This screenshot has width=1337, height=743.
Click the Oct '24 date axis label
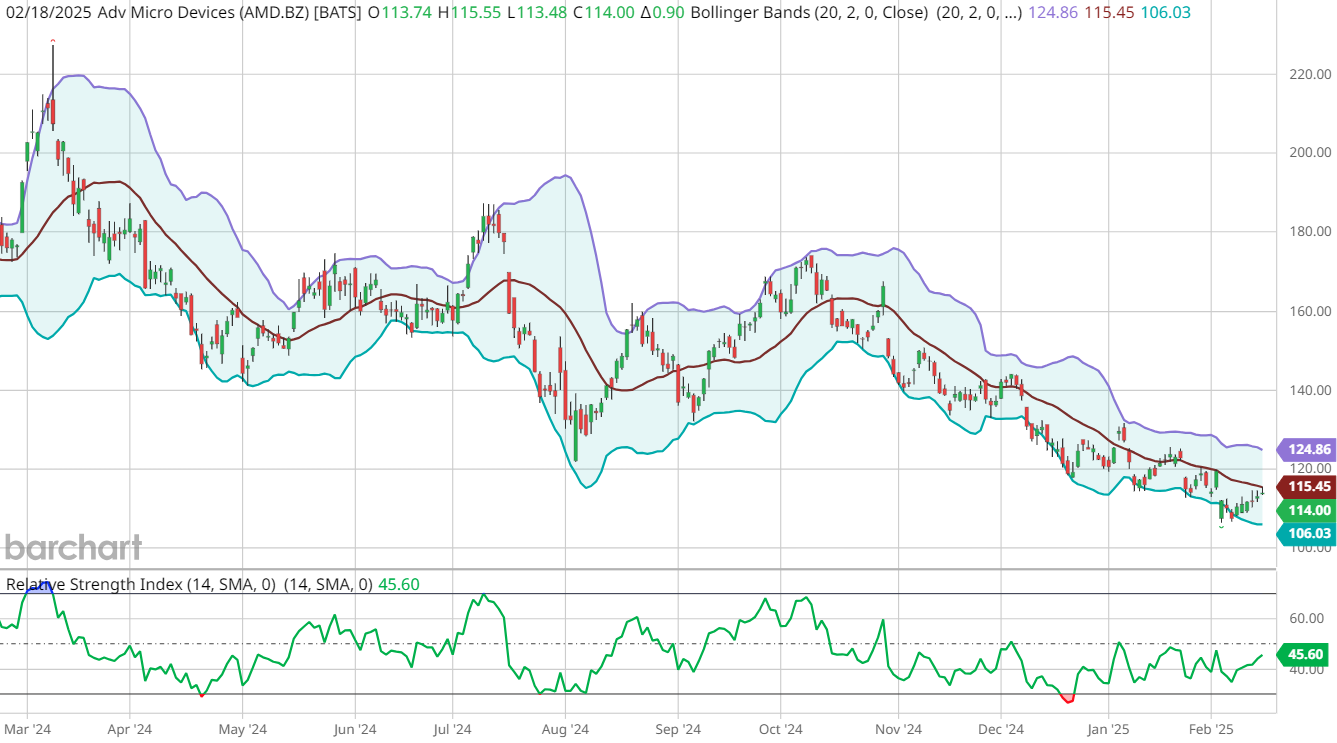pyautogui.click(x=781, y=729)
